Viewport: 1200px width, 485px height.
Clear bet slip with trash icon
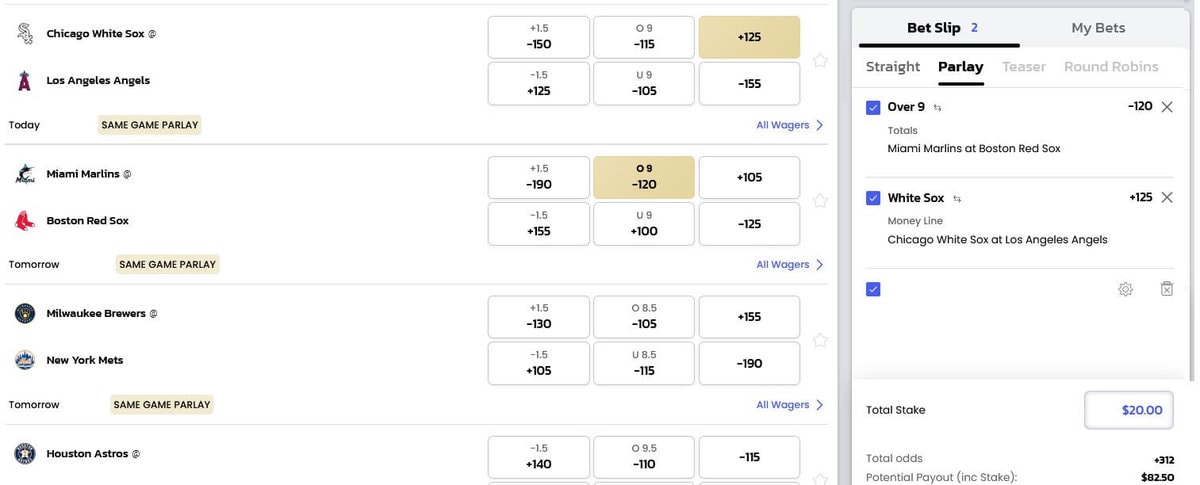(1166, 289)
